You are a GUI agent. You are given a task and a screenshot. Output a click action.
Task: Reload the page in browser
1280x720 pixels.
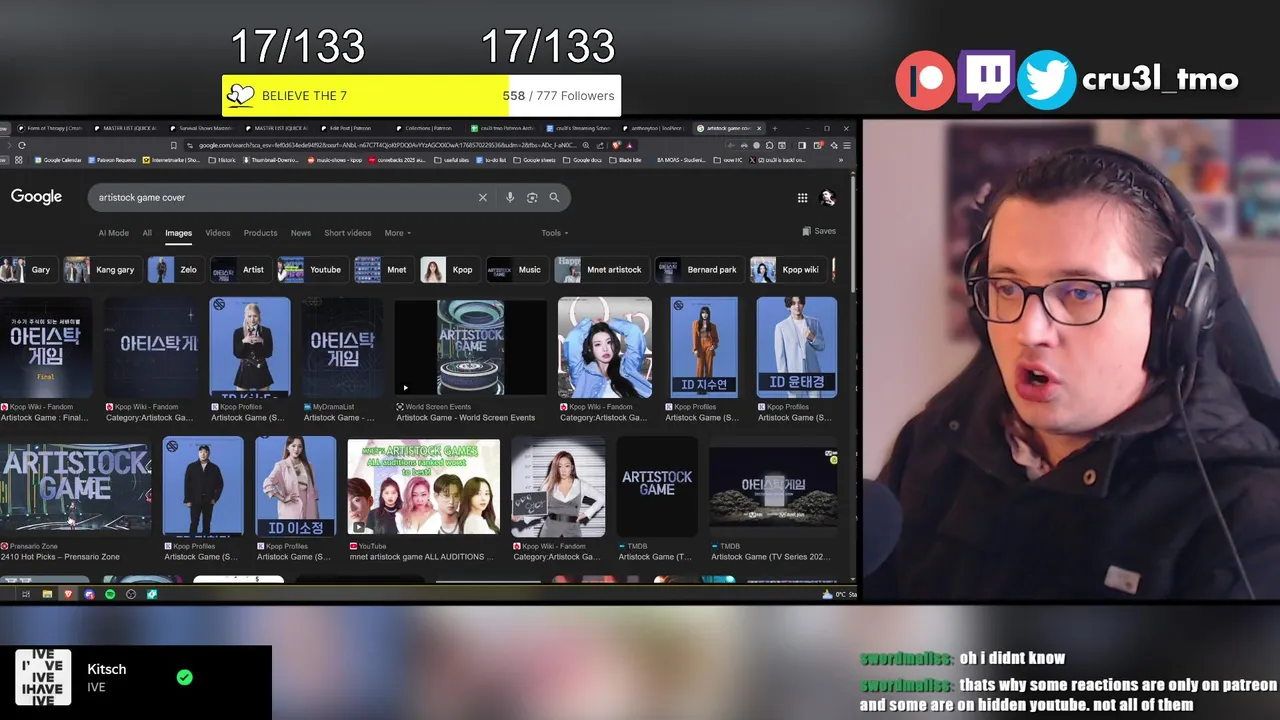pos(22,145)
